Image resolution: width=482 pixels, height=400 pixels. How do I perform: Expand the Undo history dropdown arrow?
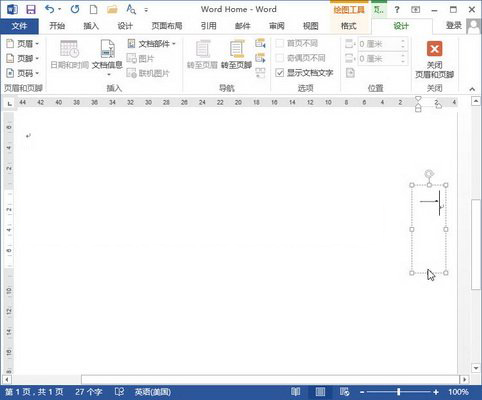point(59,9)
